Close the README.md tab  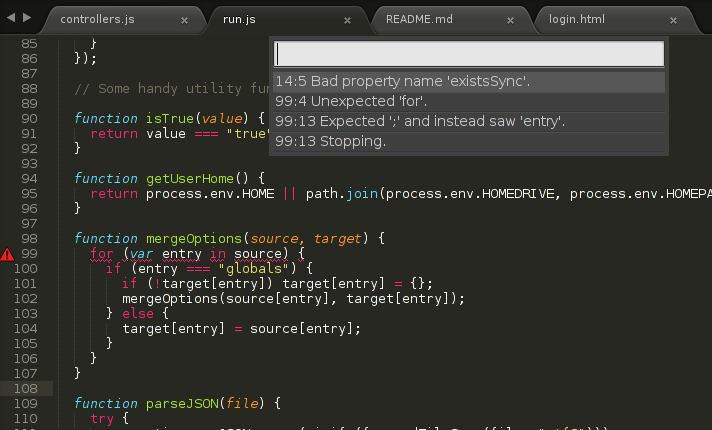pyautogui.click(x=510, y=20)
